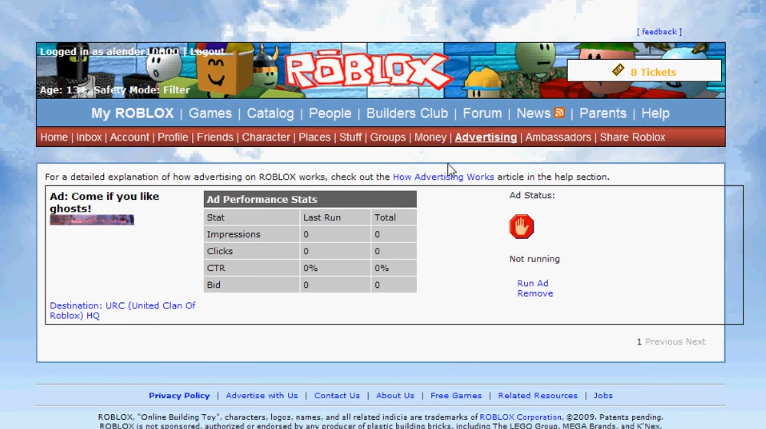The height and width of the screenshot is (429, 766).
Task: Click the ticket icon next to 8 Tickets
Action: [618, 70]
